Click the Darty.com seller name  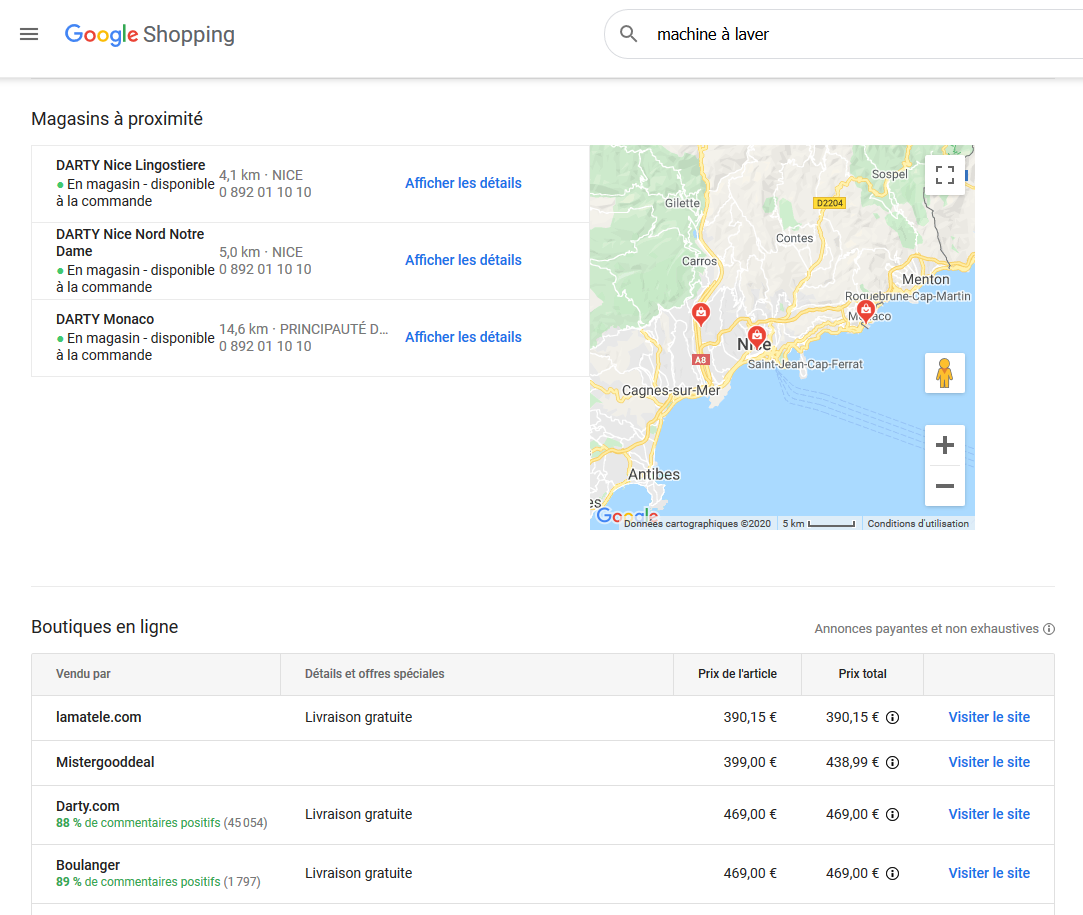click(88, 806)
